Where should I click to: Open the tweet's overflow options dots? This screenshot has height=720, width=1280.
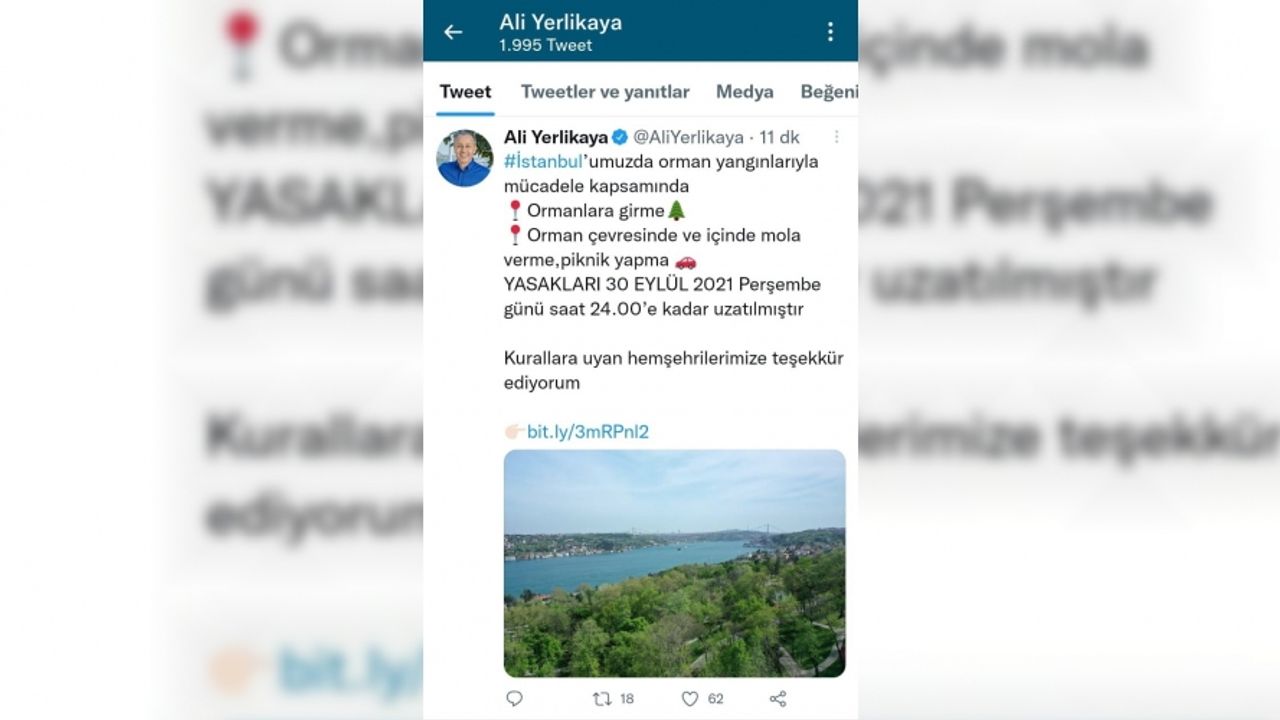tap(837, 137)
